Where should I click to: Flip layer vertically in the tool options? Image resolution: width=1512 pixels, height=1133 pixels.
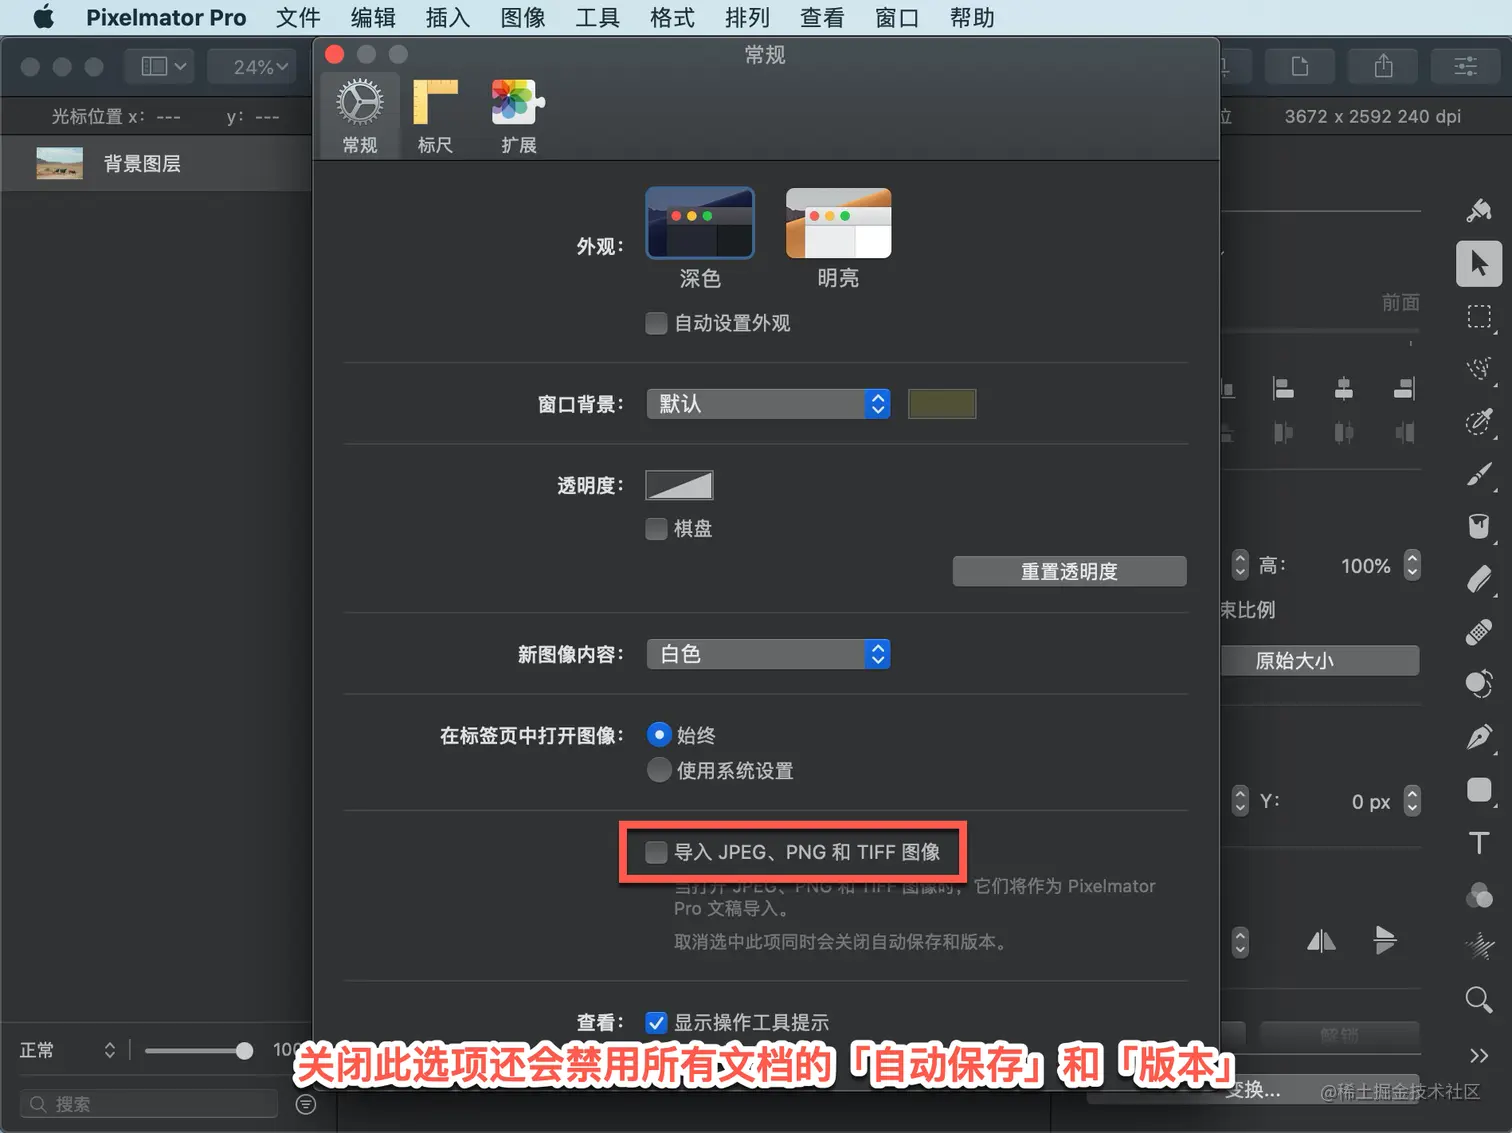pos(1385,940)
